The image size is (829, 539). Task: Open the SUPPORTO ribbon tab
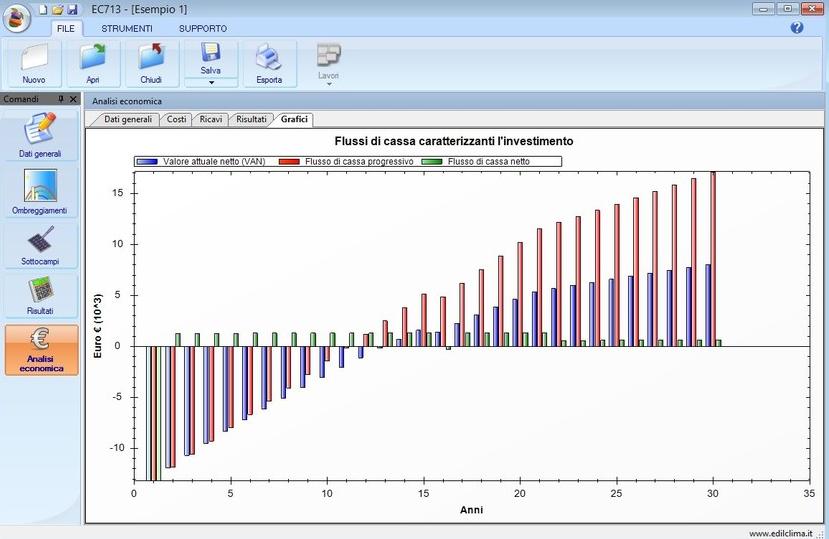(x=202, y=29)
